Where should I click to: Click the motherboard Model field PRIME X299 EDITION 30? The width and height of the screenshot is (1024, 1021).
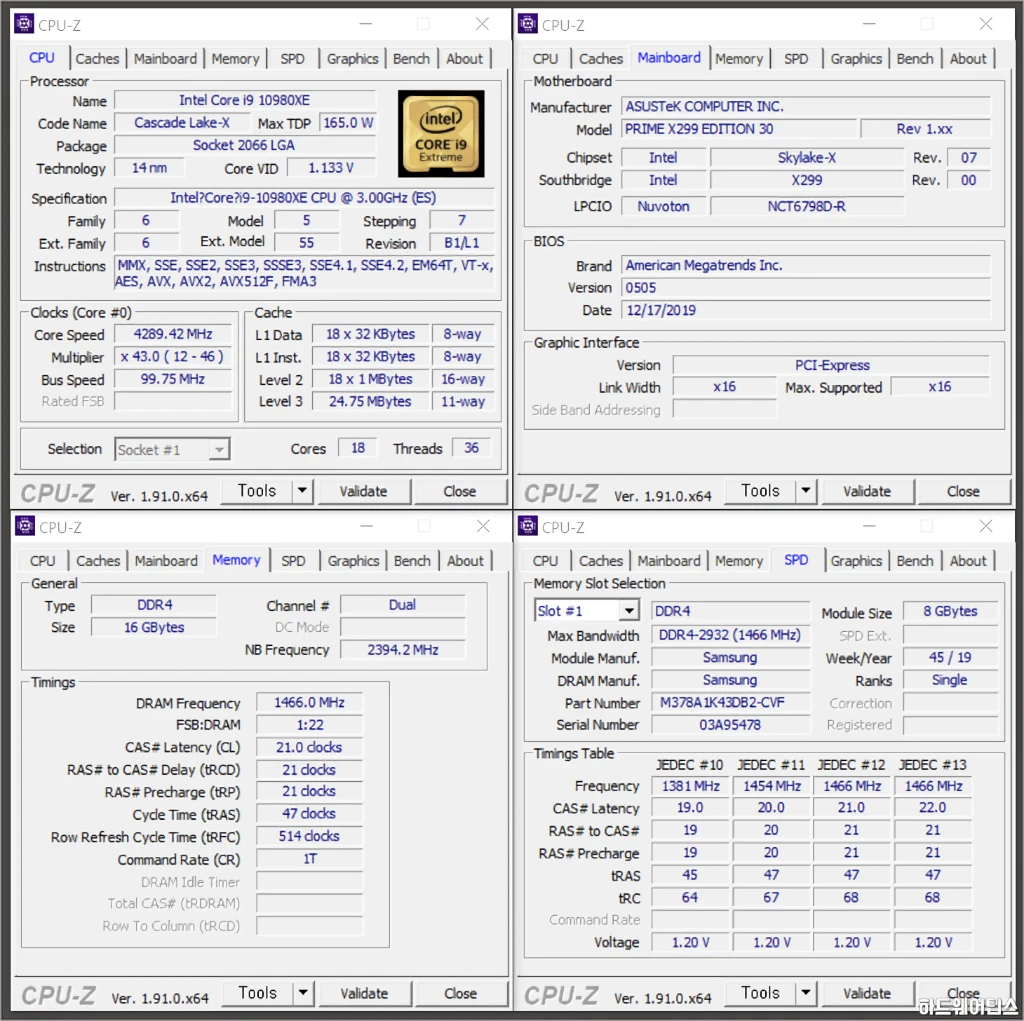click(x=739, y=129)
